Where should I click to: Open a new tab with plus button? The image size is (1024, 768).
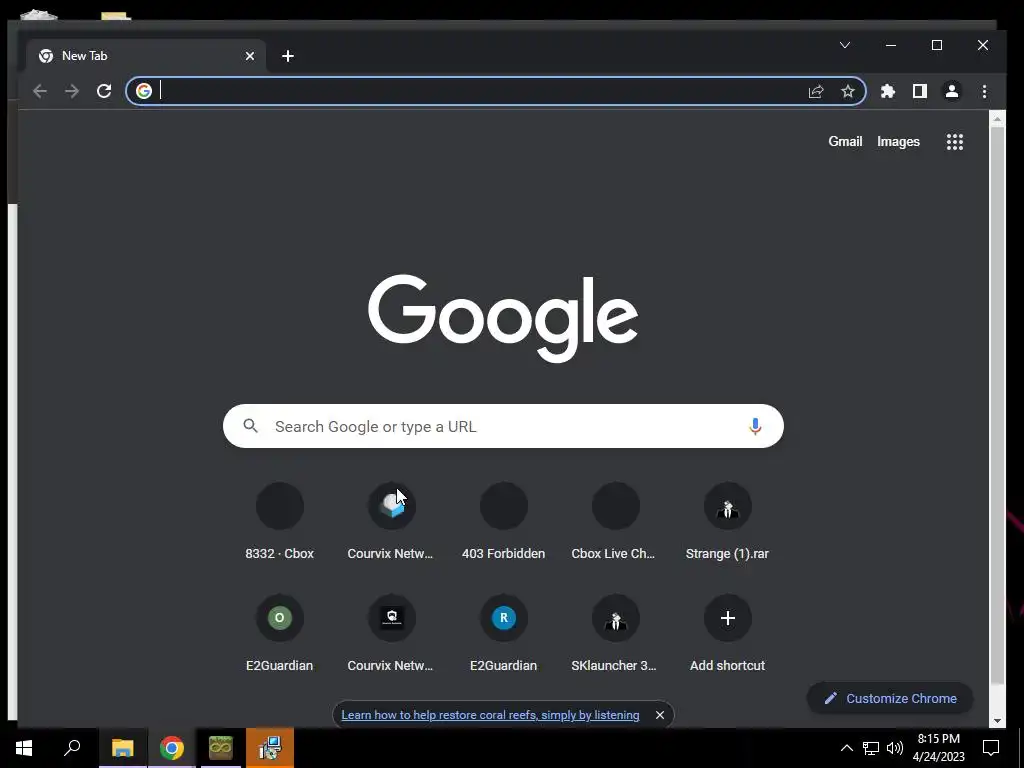[287, 56]
